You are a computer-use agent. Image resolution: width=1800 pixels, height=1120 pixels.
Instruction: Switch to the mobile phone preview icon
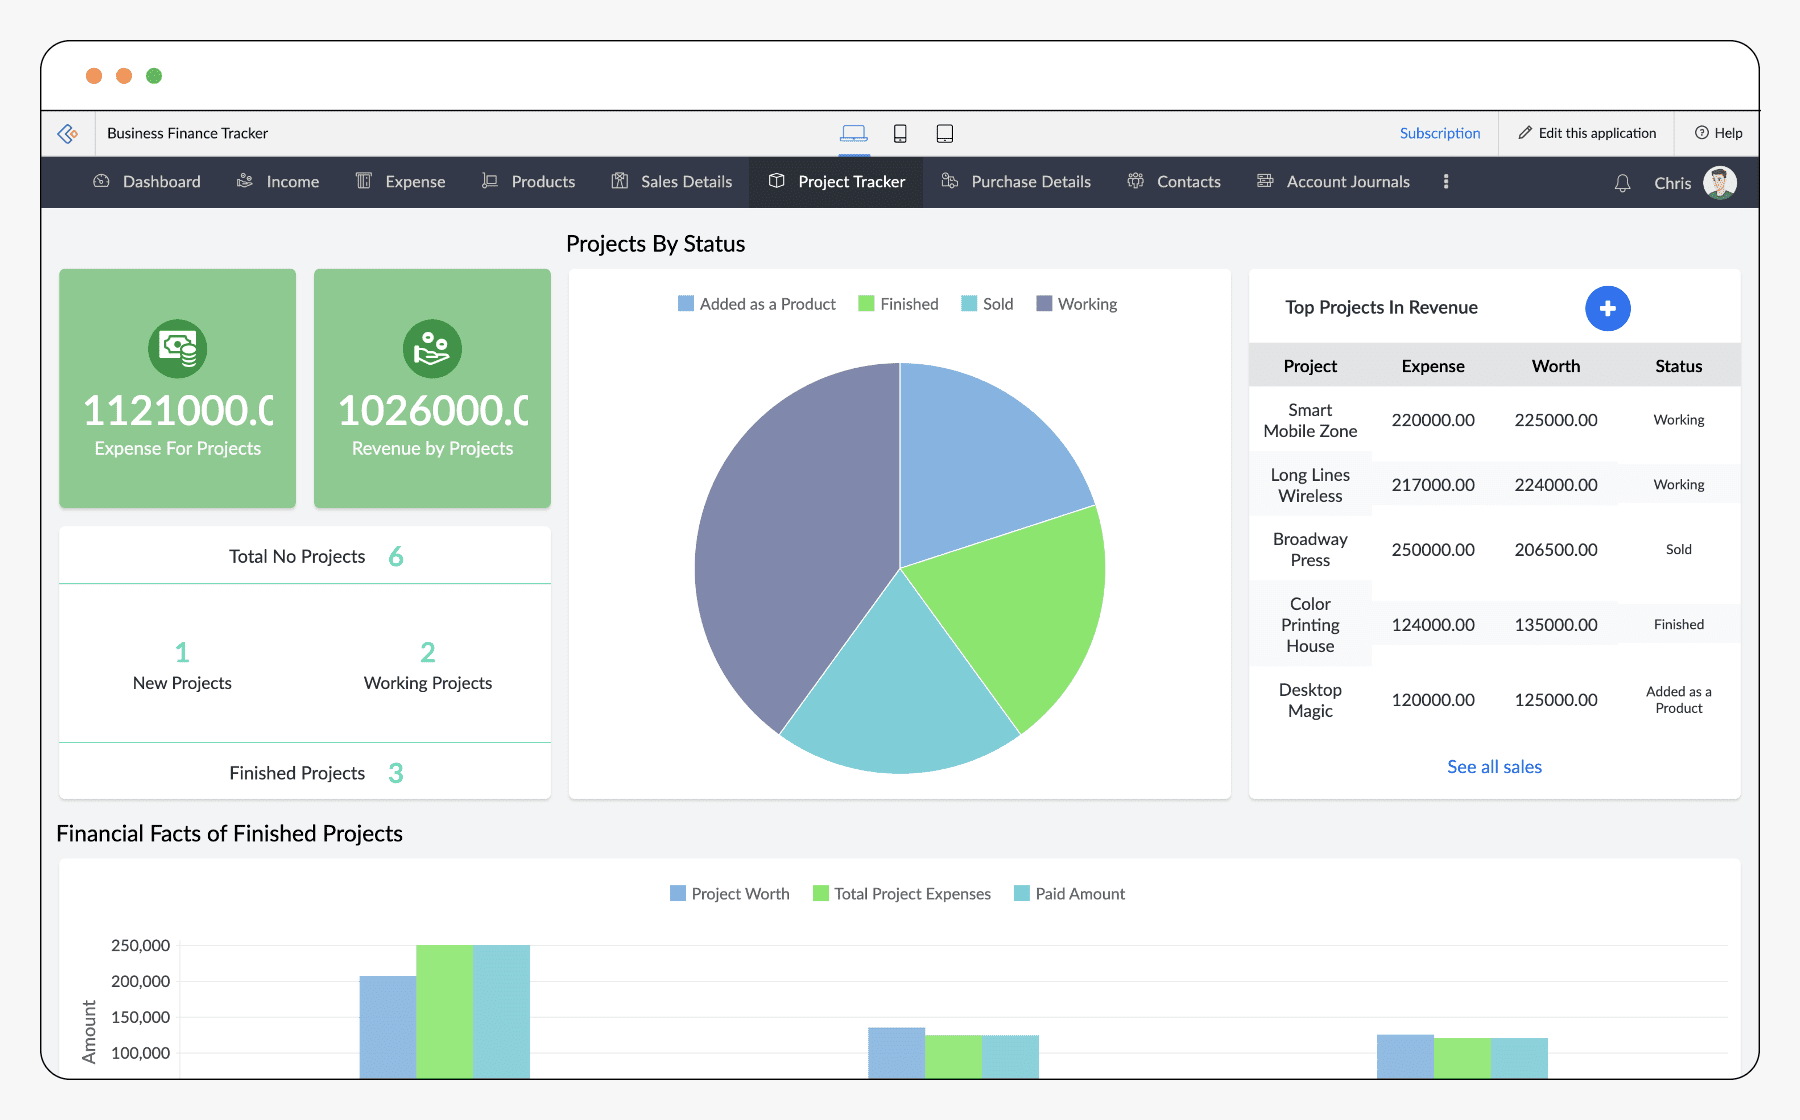[901, 132]
